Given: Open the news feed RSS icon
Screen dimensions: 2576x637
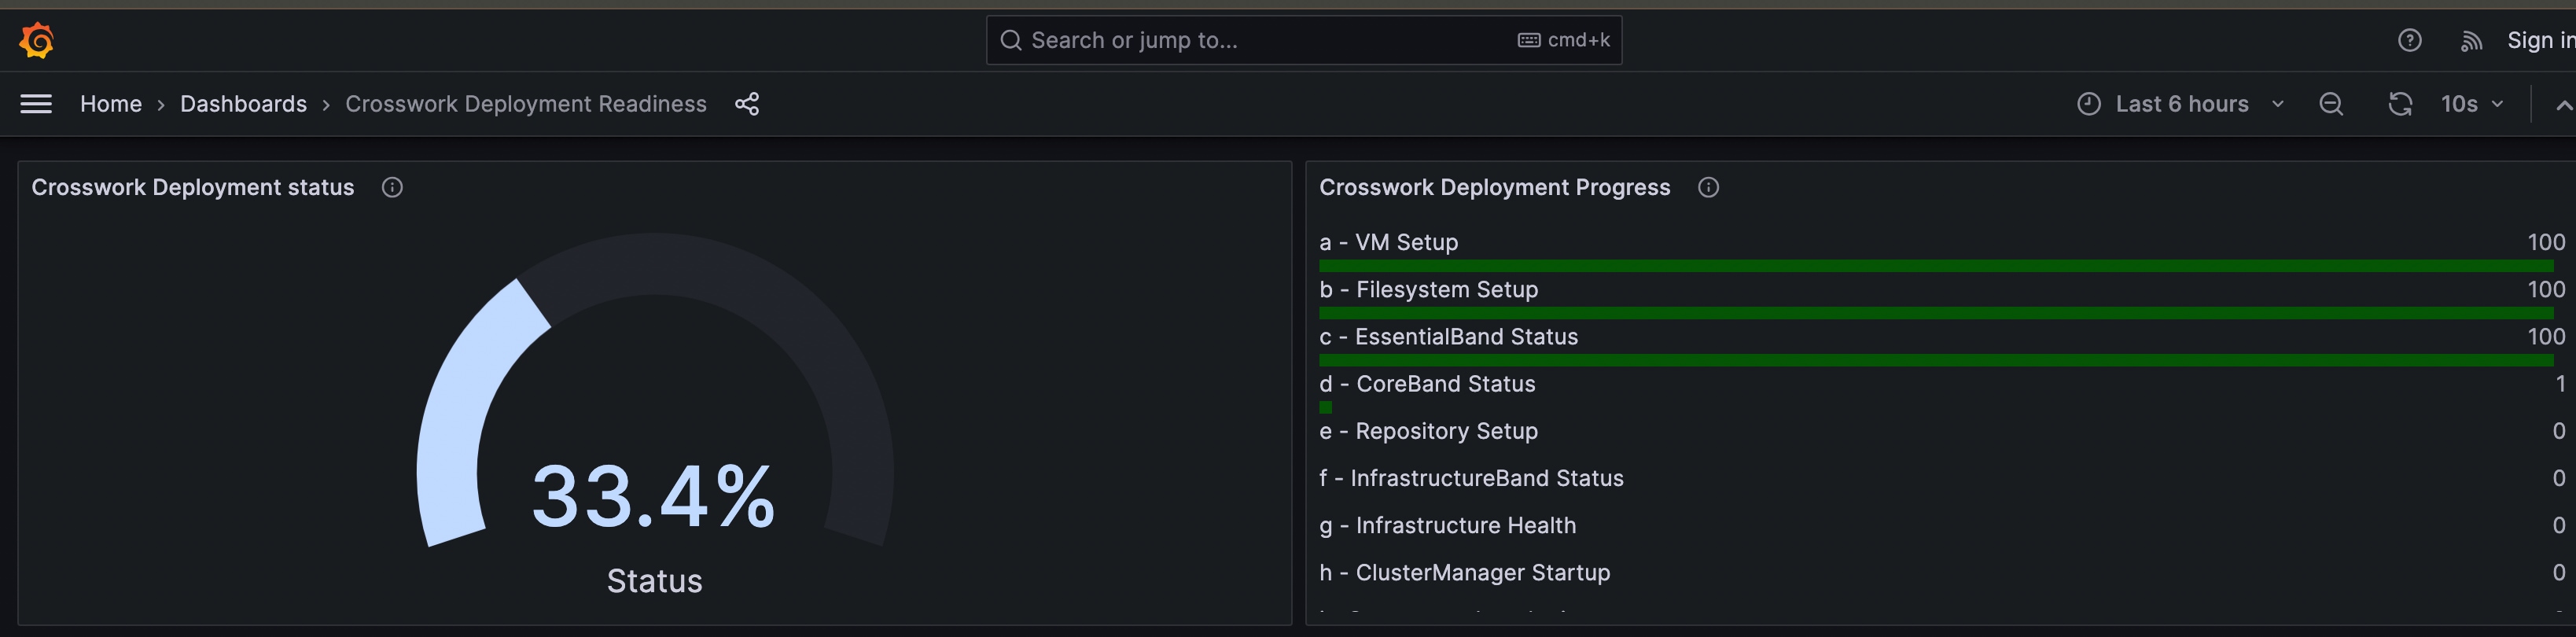Looking at the screenshot, I should 2471,41.
